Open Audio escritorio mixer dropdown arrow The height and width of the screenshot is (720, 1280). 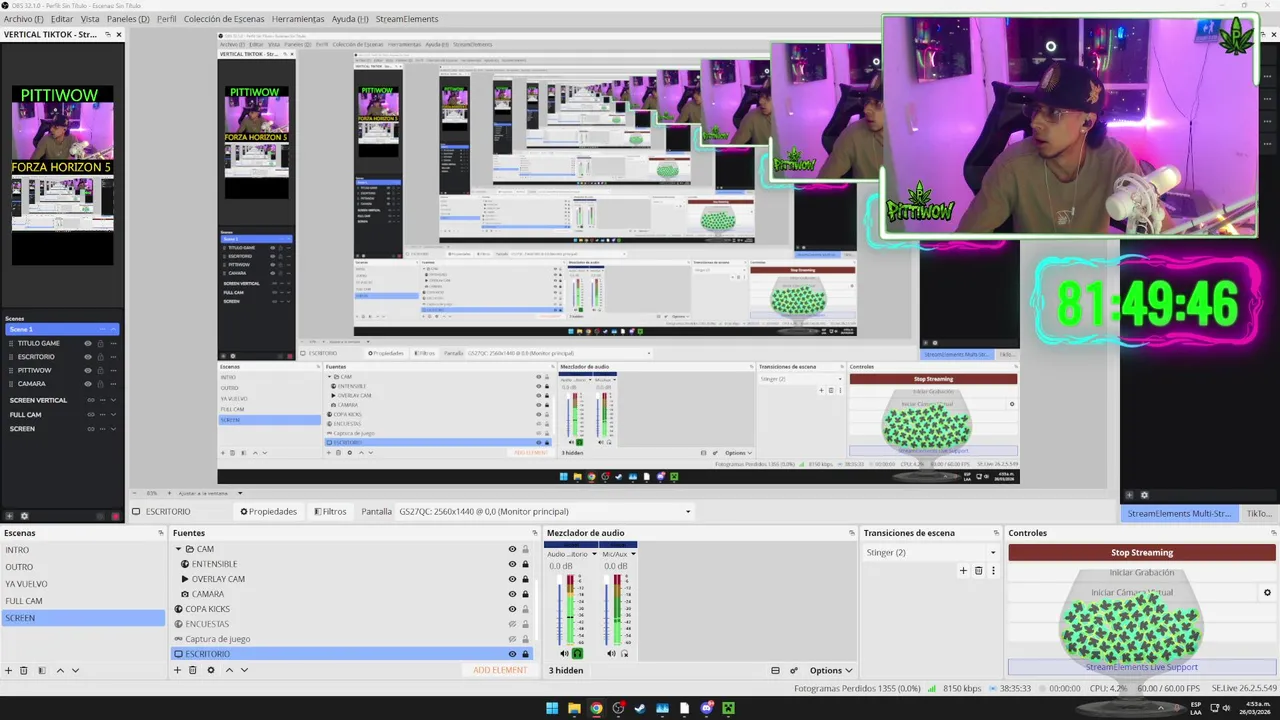tap(594, 554)
